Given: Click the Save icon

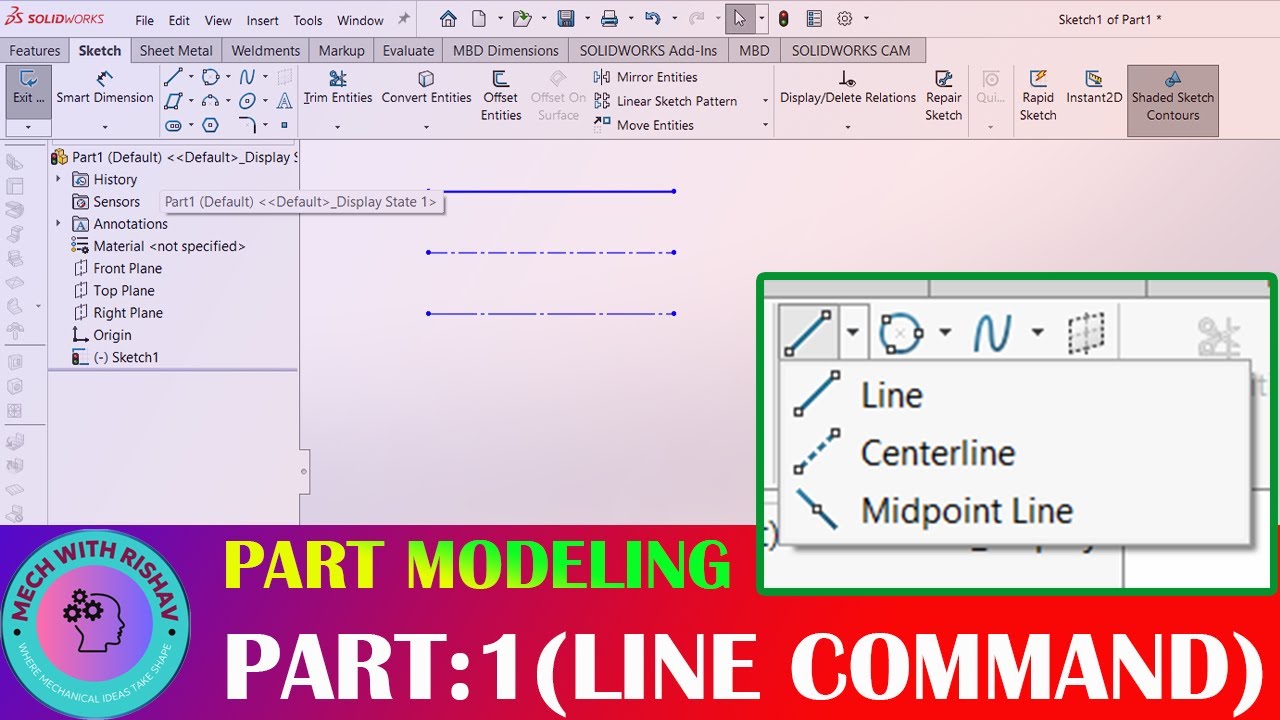Looking at the screenshot, I should (566, 18).
